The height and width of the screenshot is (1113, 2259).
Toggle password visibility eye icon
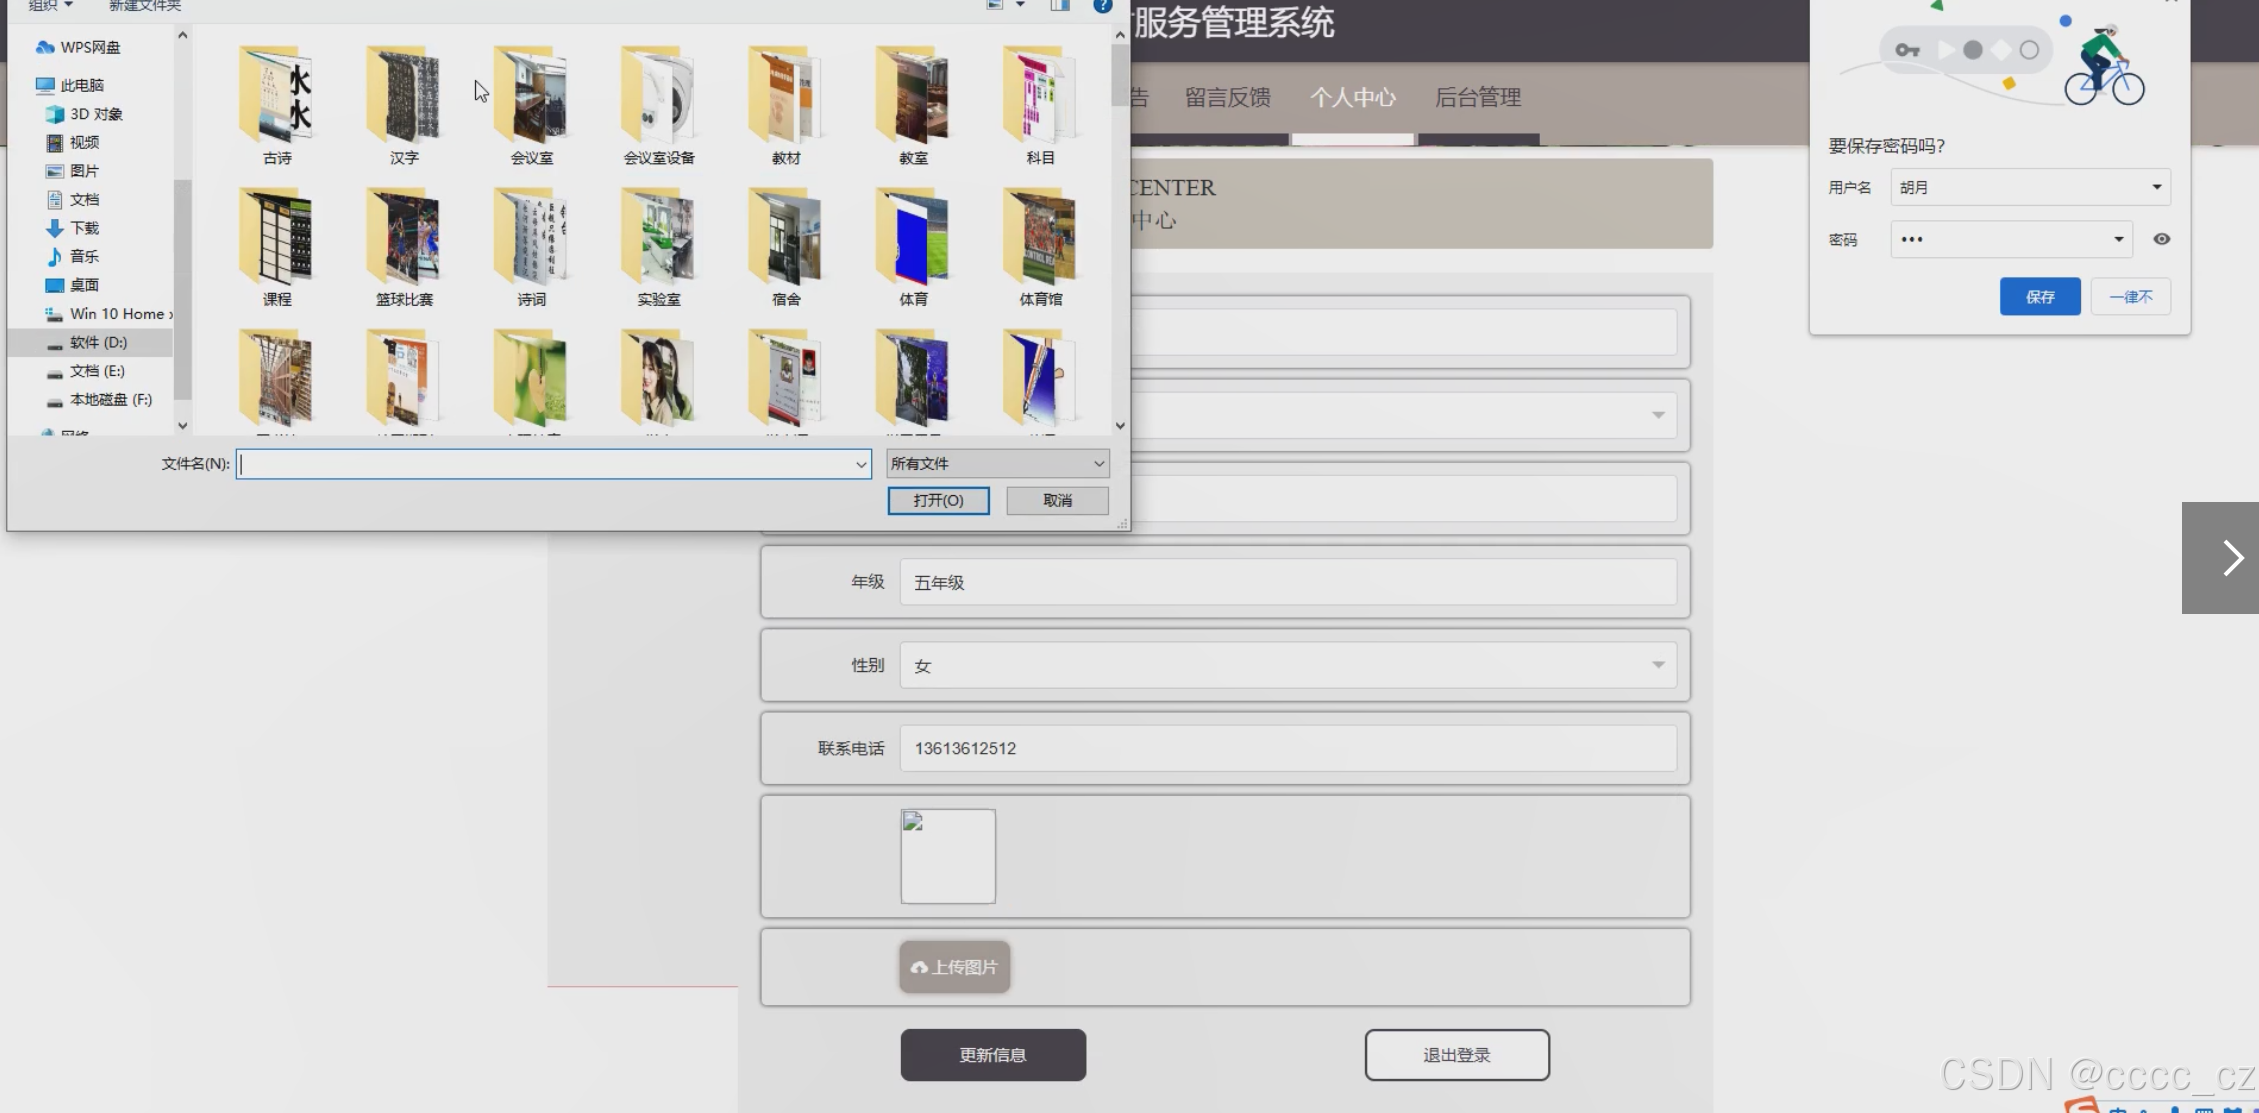click(x=2161, y=239)
